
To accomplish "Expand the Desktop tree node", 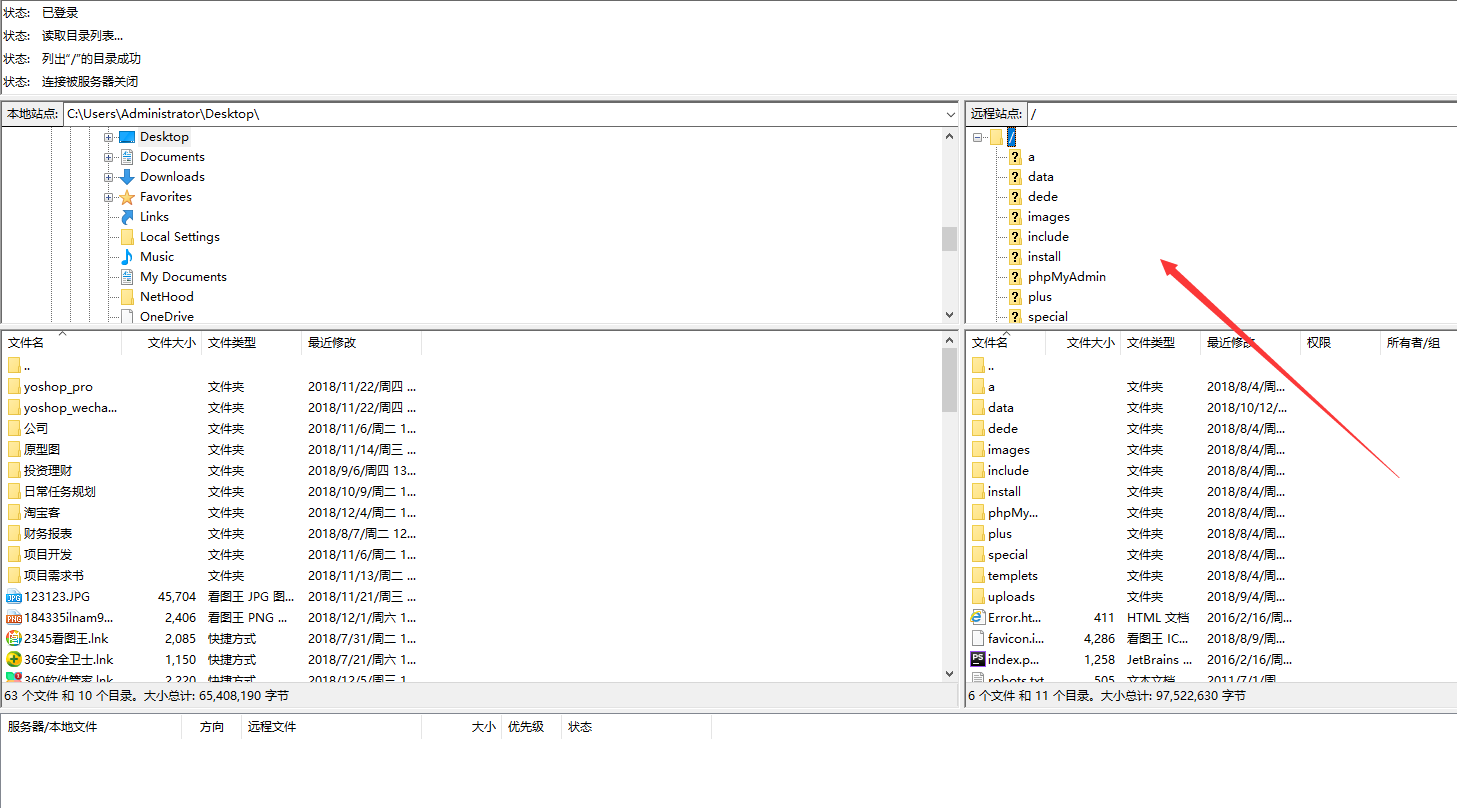I will [x=109, y=137].
